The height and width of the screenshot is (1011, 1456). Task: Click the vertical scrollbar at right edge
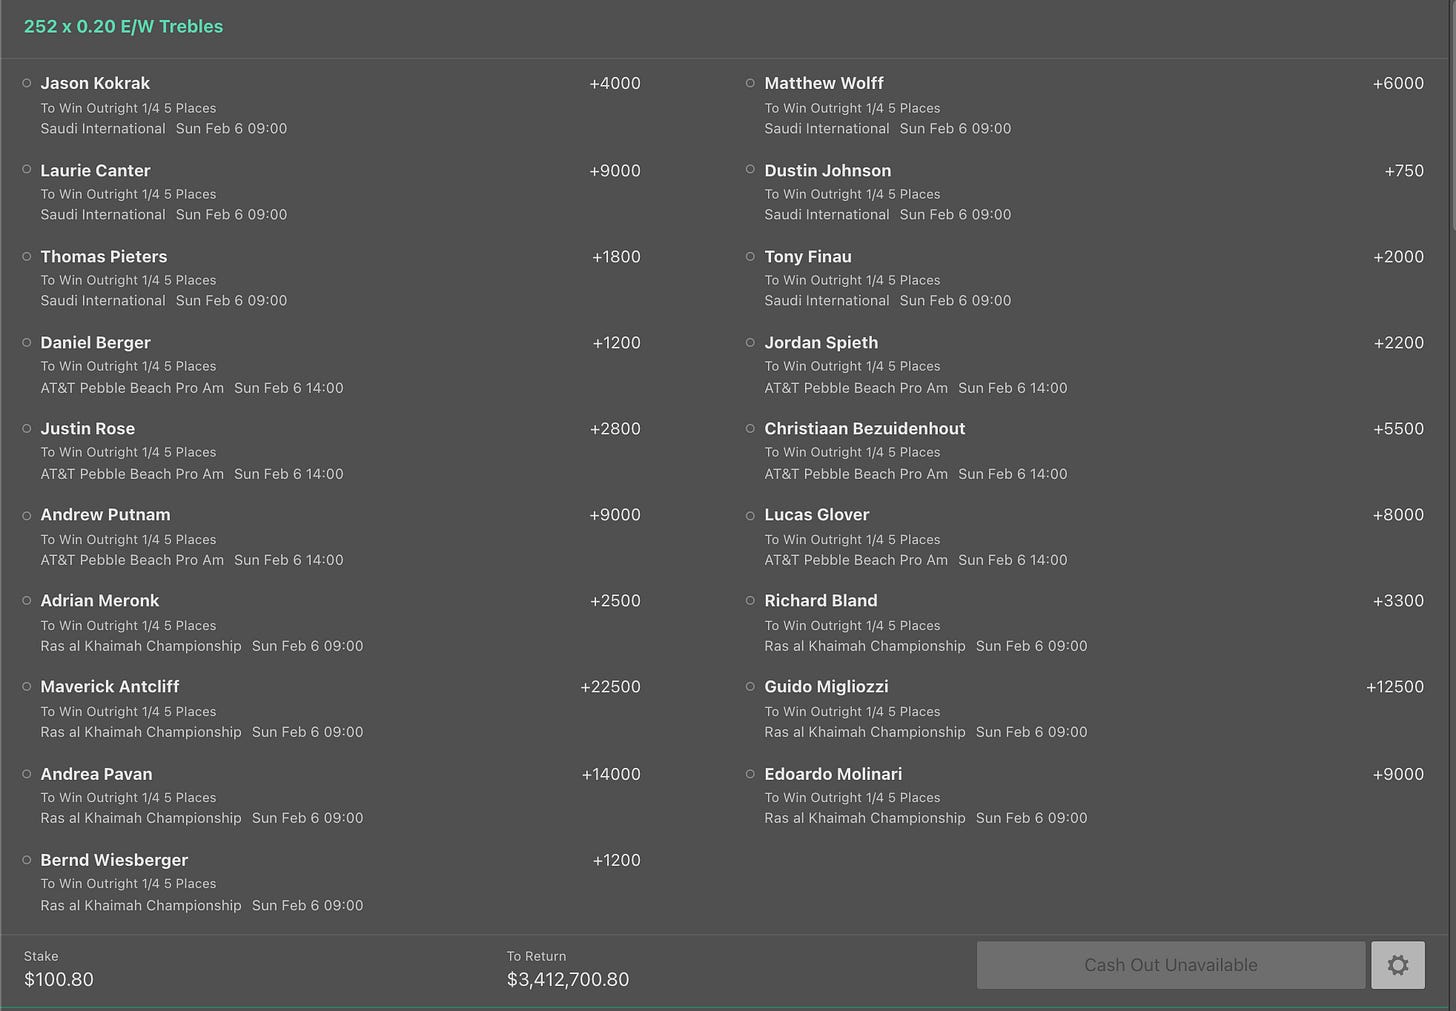tap(1451, 115)
